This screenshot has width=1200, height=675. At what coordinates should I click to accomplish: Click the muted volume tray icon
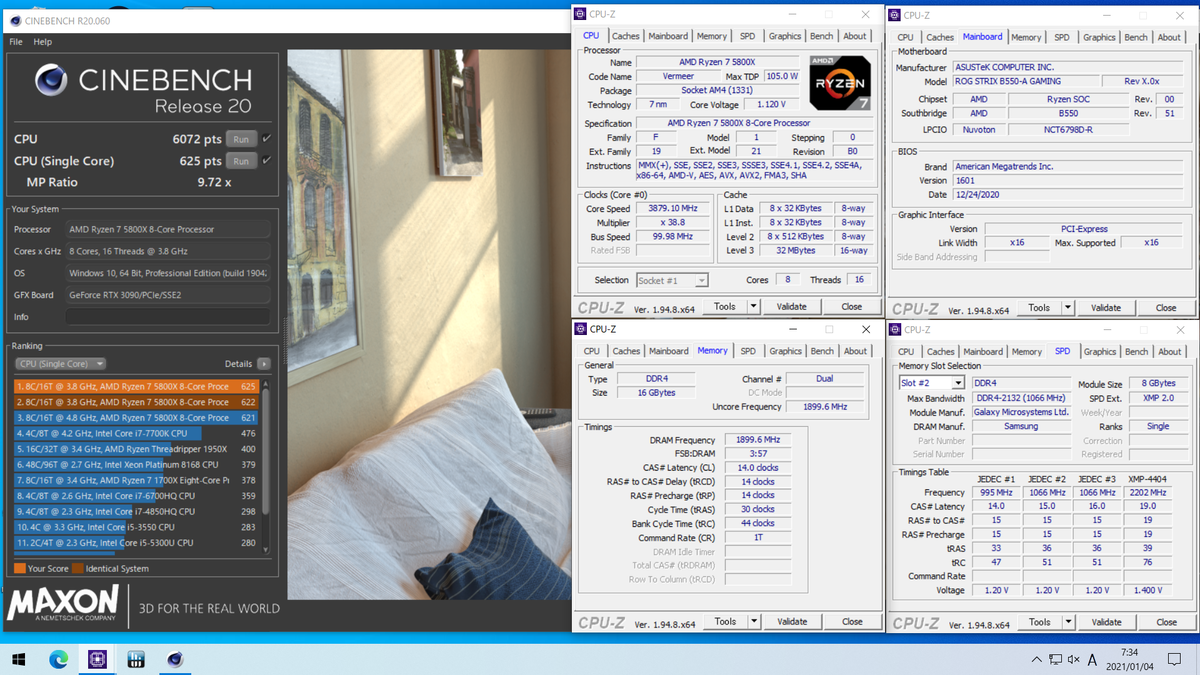[x=1073, y=660]
